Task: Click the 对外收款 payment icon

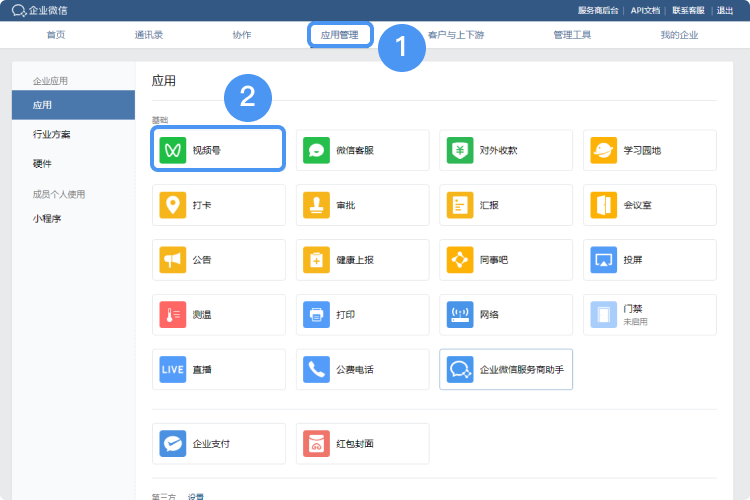Action: click(x=460, y=150)
